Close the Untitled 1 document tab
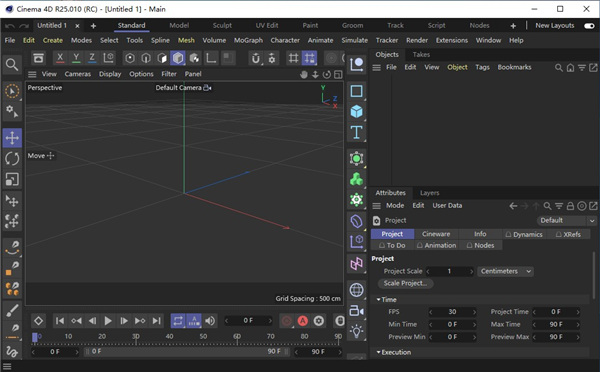 [77, 26]
